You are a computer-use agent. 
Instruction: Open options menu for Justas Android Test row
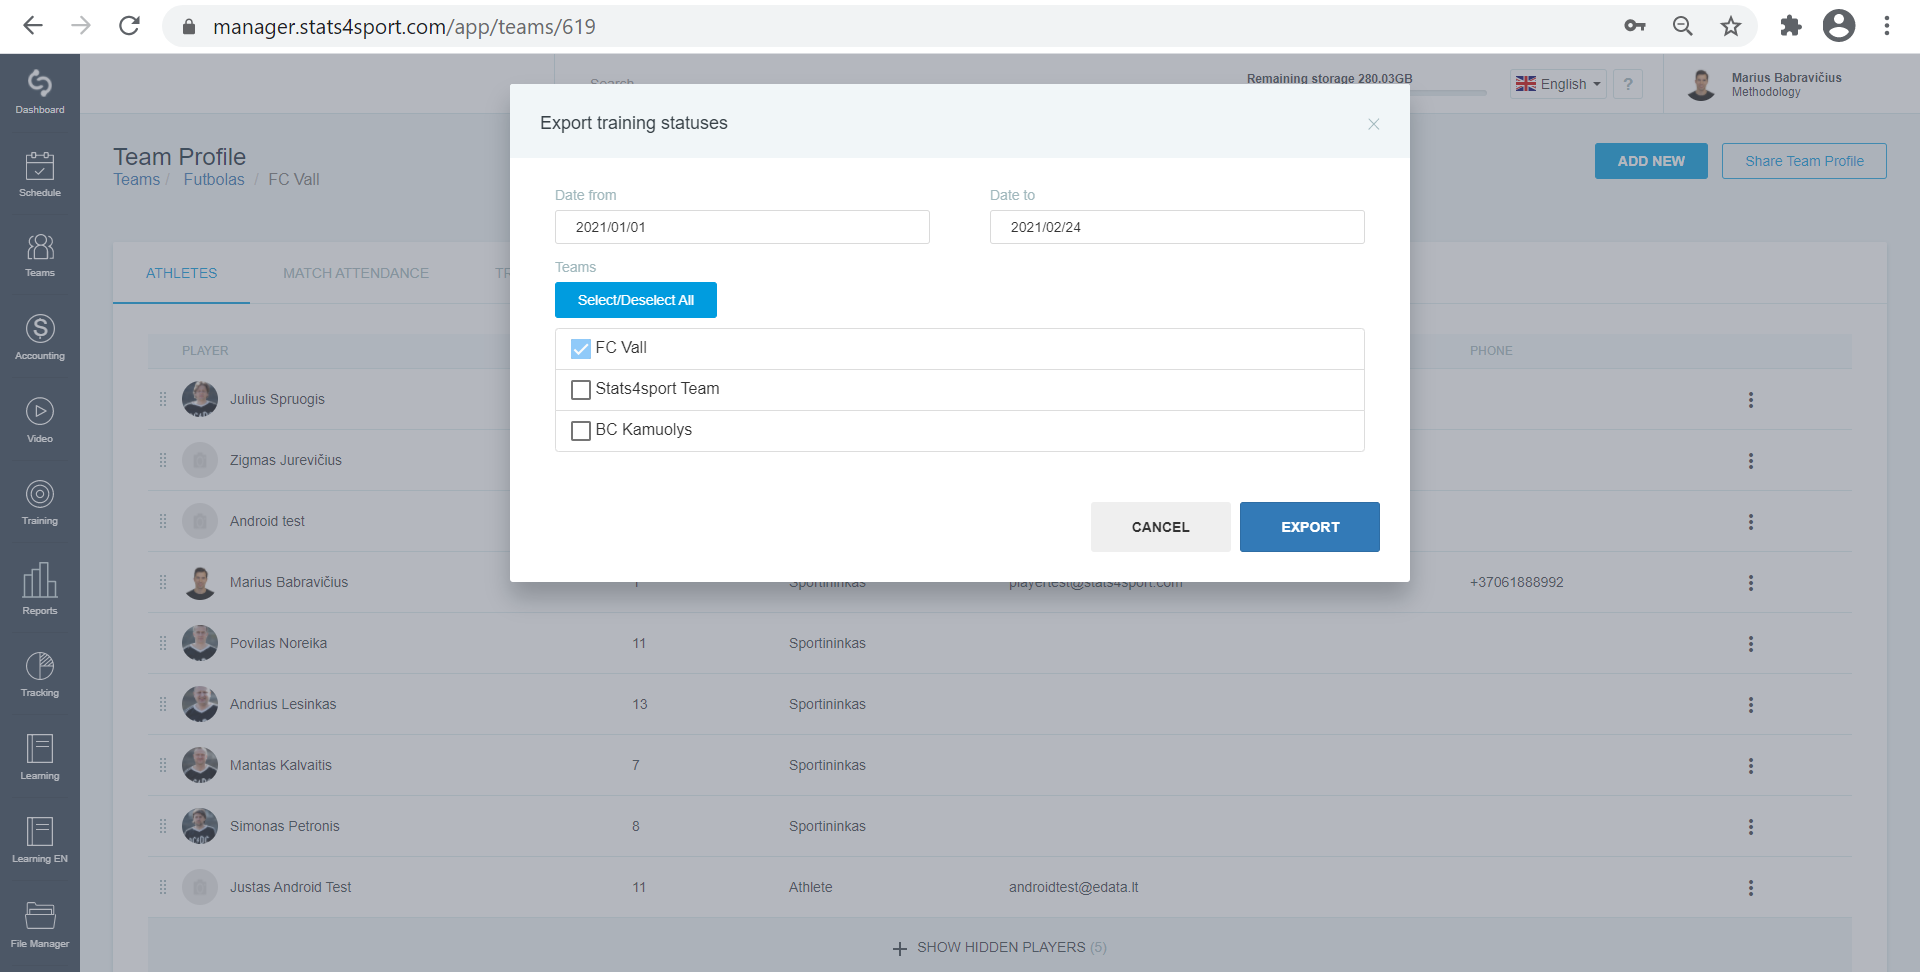tap(1750, 888)
